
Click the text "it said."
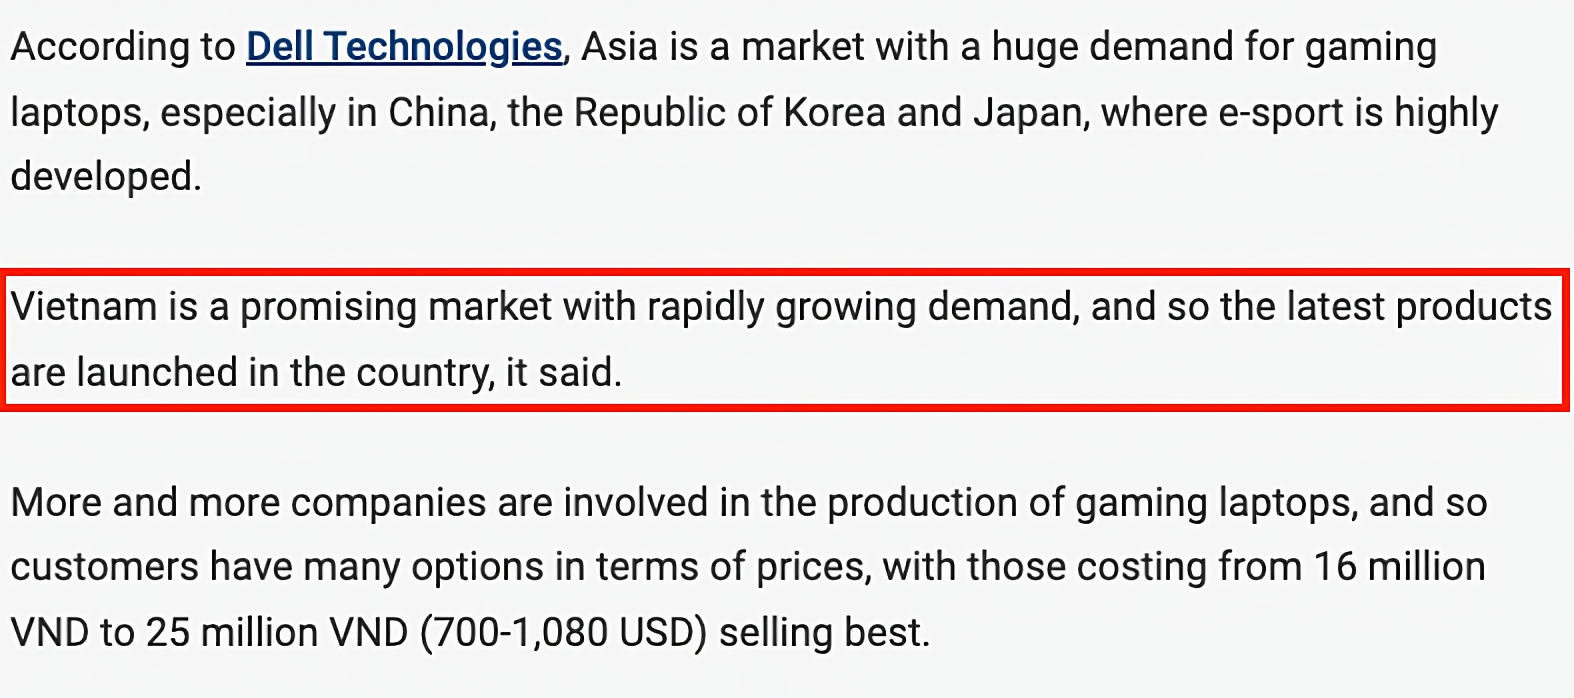pyautogui.click(x=564, y=372)
